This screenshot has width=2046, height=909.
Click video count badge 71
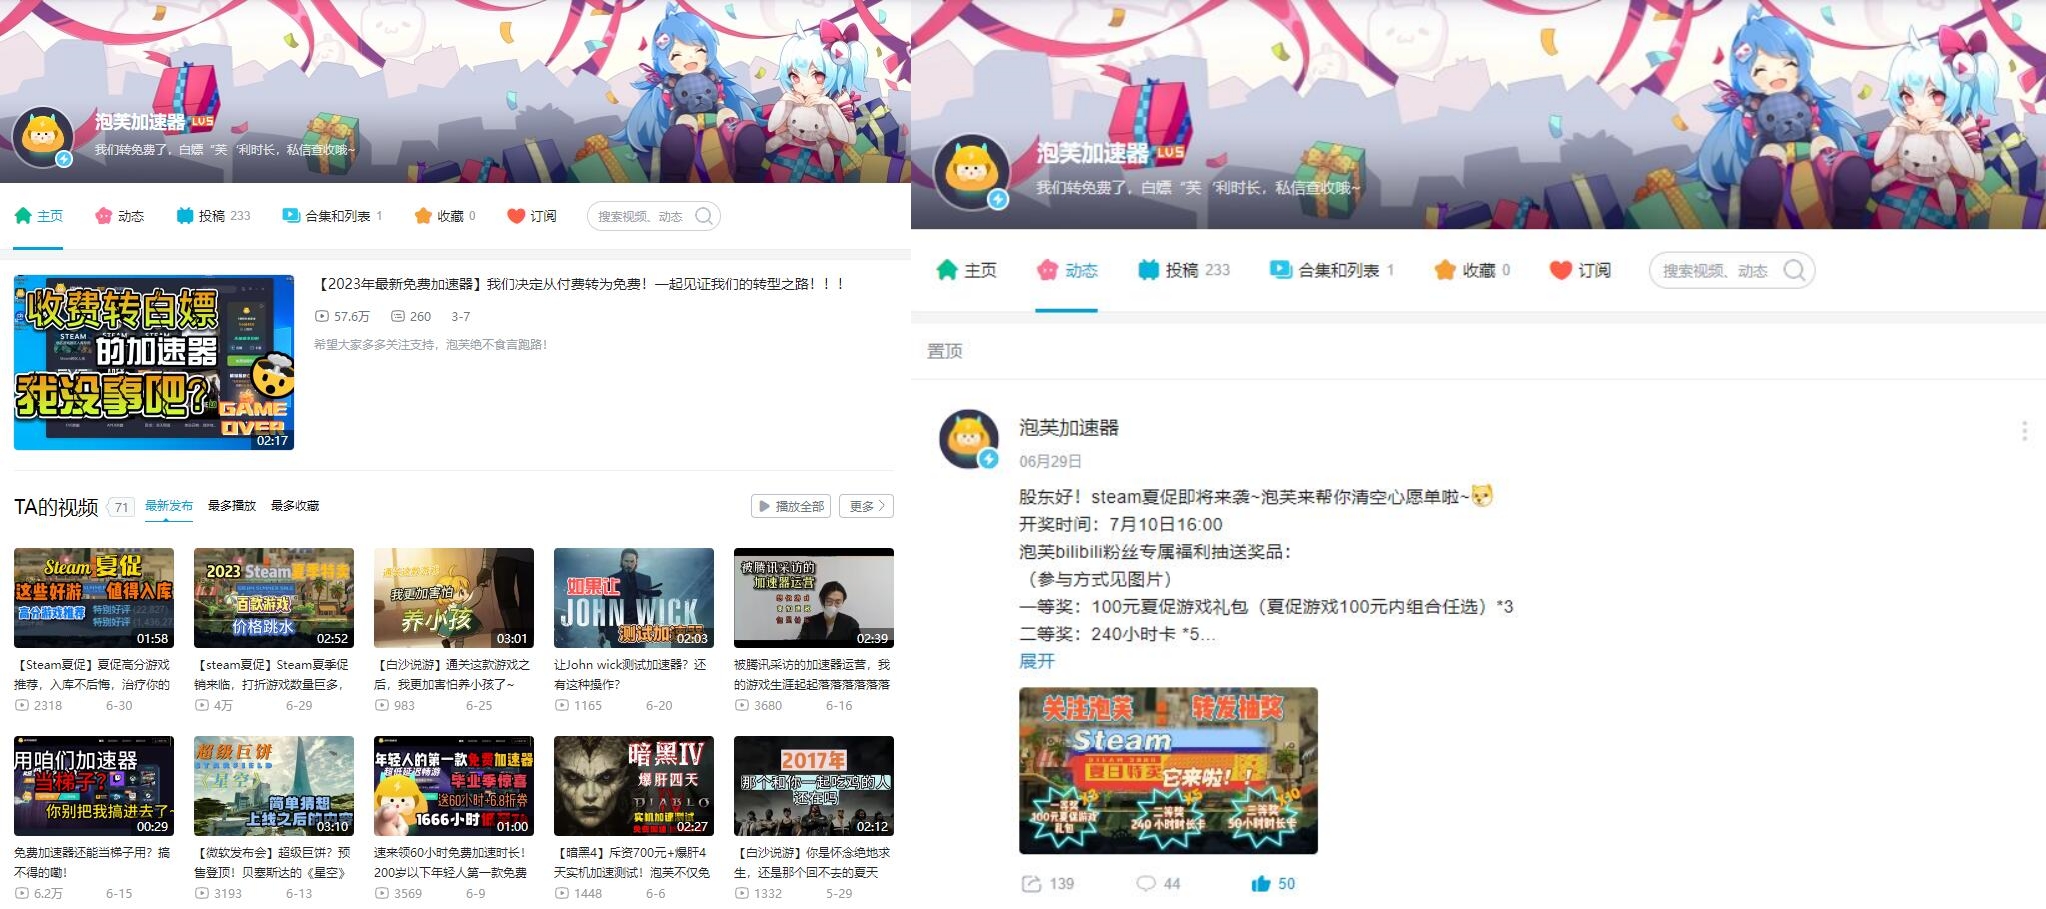[x=121, y=507]
